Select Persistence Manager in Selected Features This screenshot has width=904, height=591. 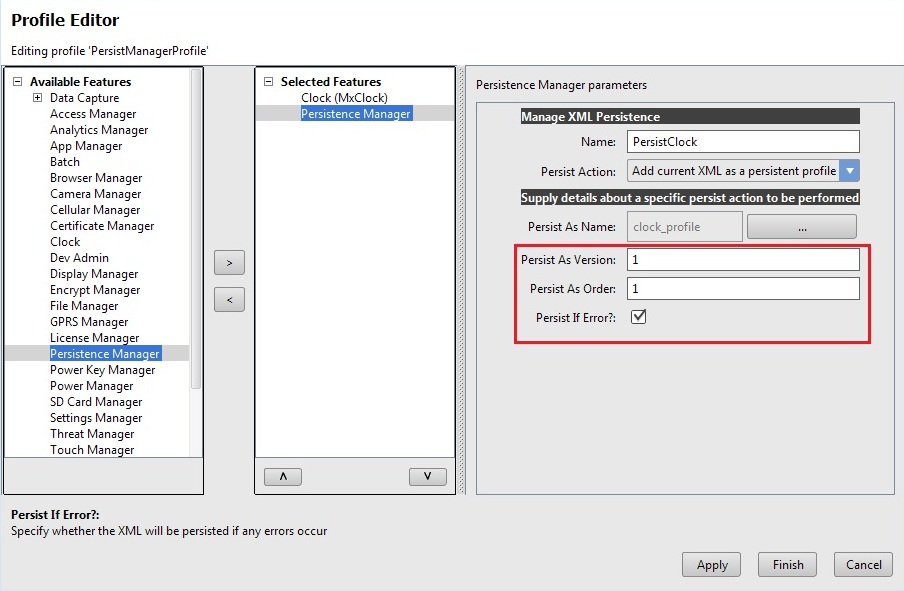355,114
